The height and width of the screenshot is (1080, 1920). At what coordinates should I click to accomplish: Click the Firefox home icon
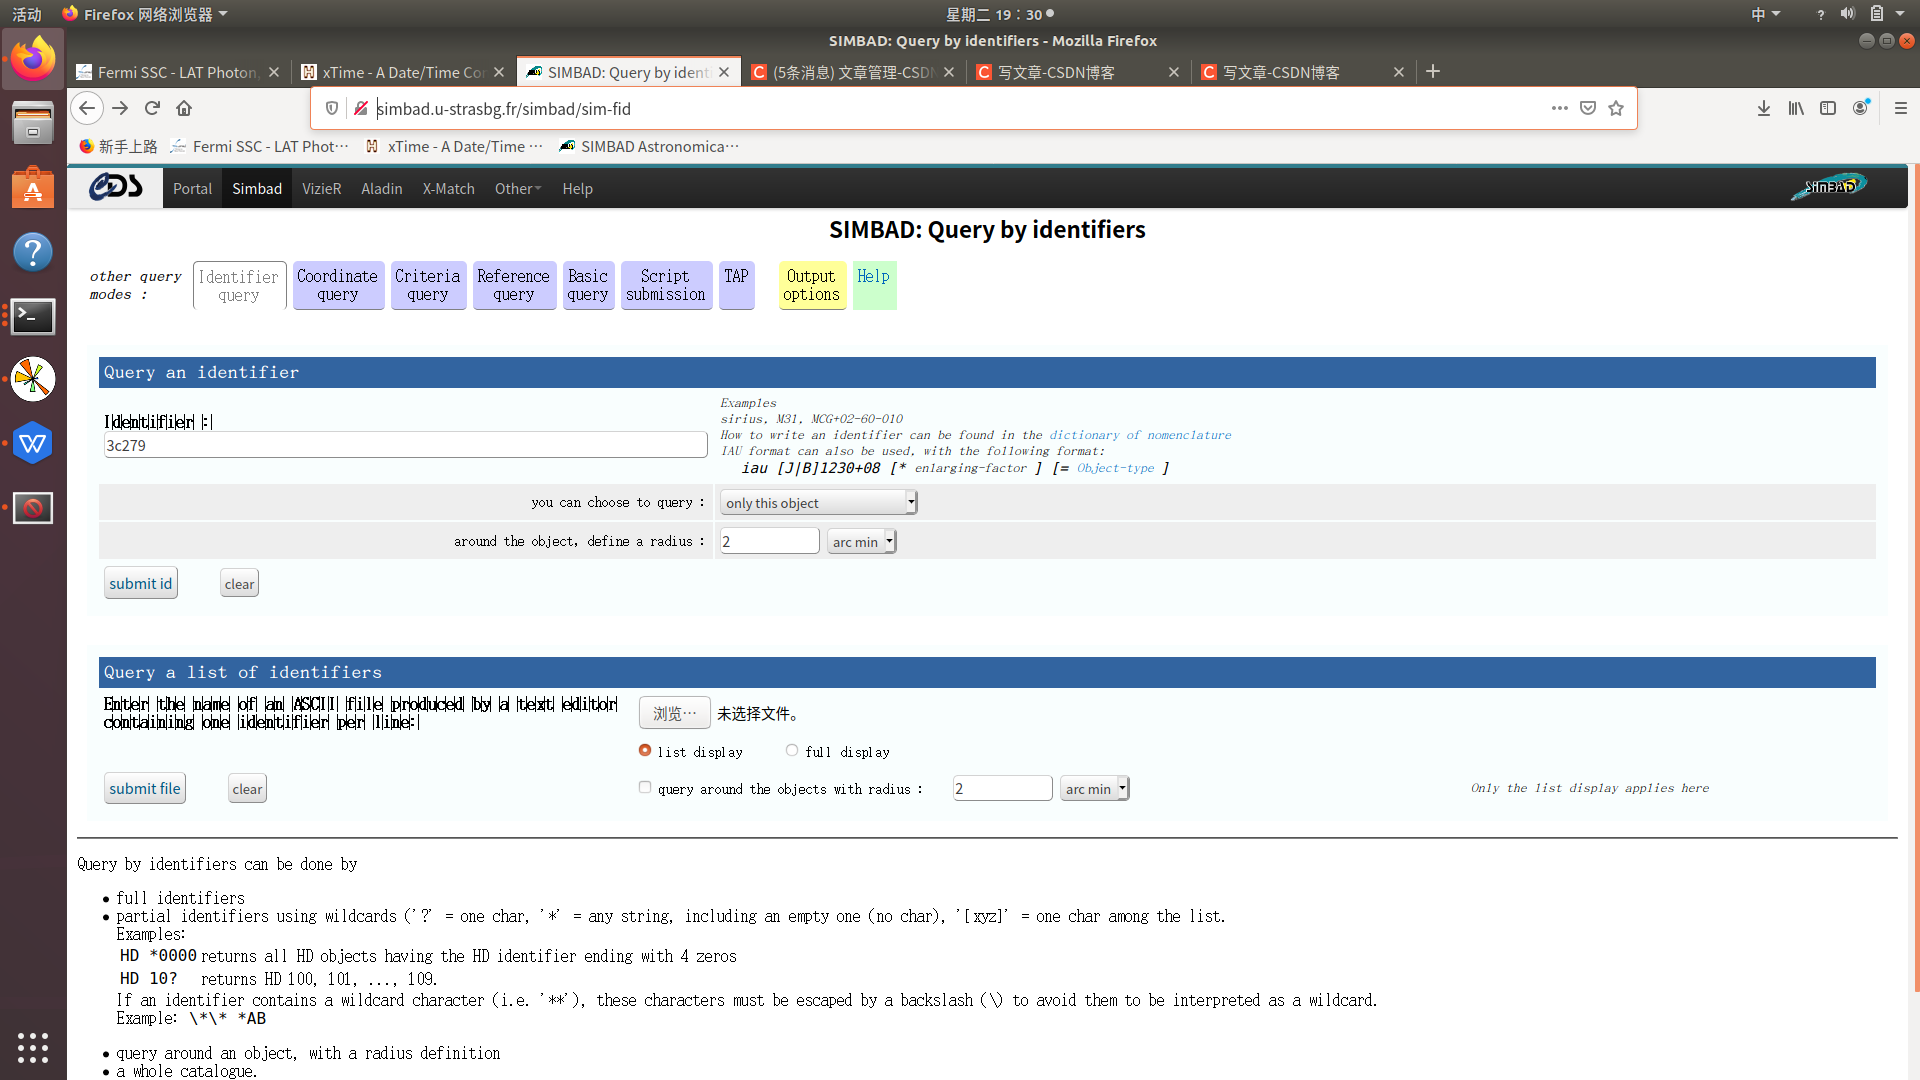pyautogui.click(x=184, y=108)
